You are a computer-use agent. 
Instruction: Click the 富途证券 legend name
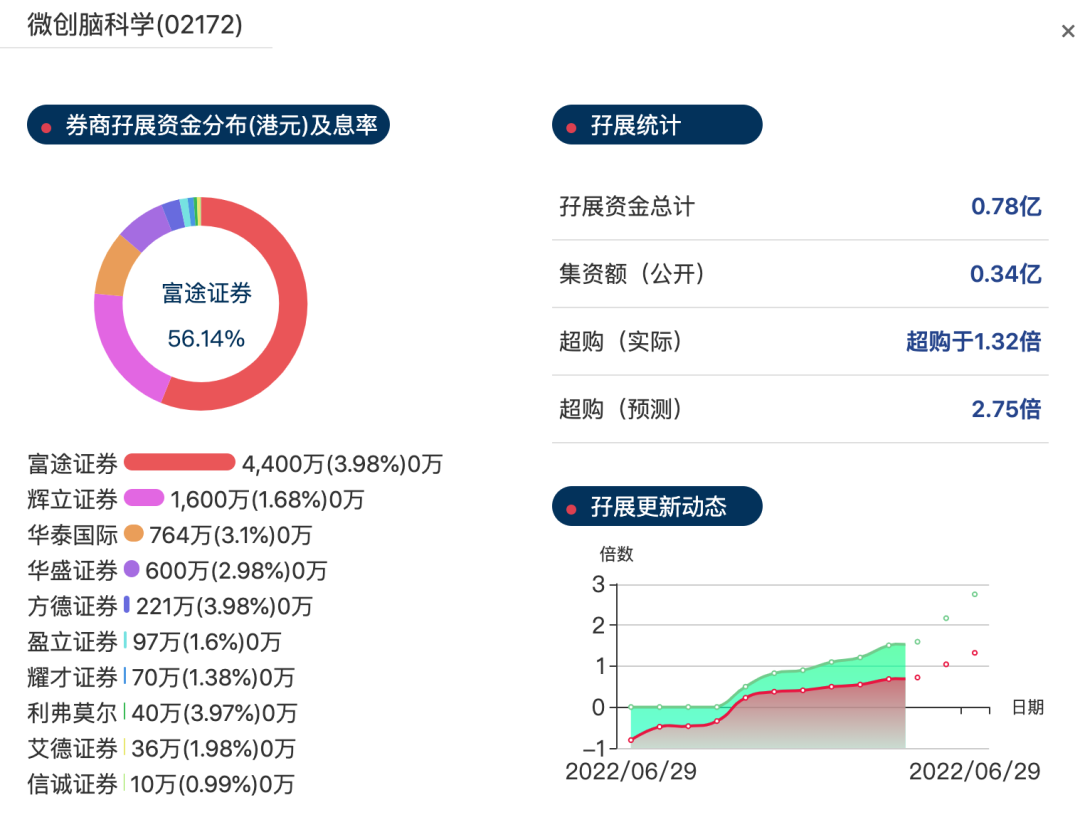tap(72, 464)
